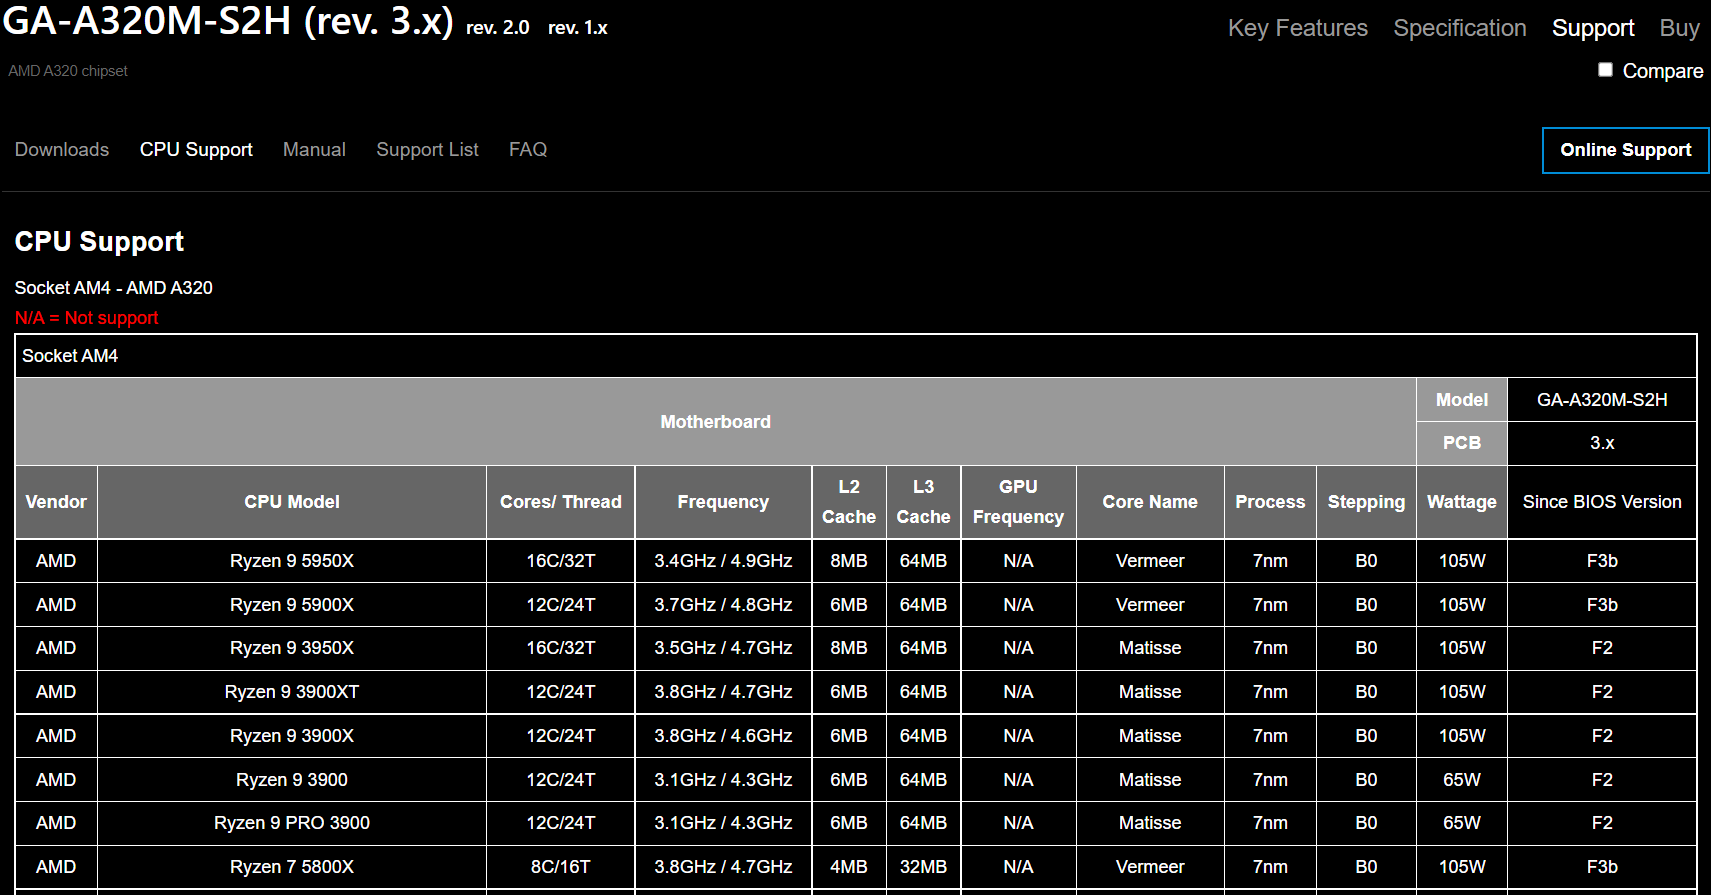Click the 16C/32T cell for Ryzen 9 5950X
The height and width of the screenshot is (895, 1711).
point(561,561)
